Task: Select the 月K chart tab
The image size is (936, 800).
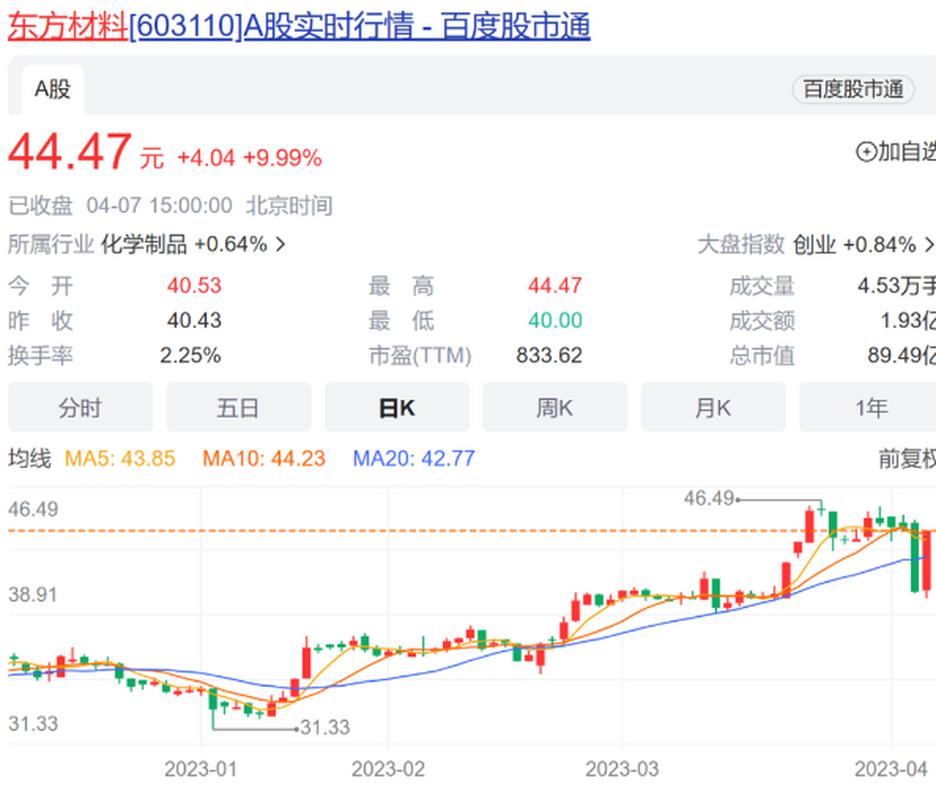Action: pyautogui.click(x=713, y=408)
